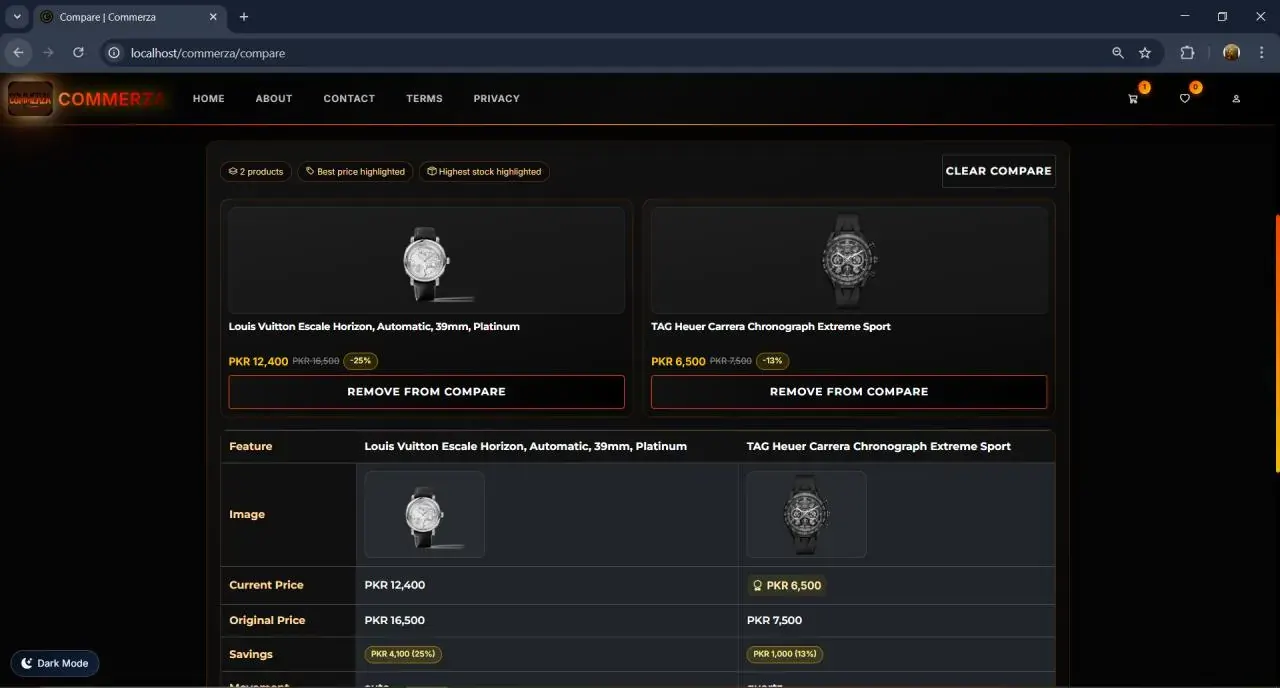Click PKR 12,400 price on card

tap(258, 362)
